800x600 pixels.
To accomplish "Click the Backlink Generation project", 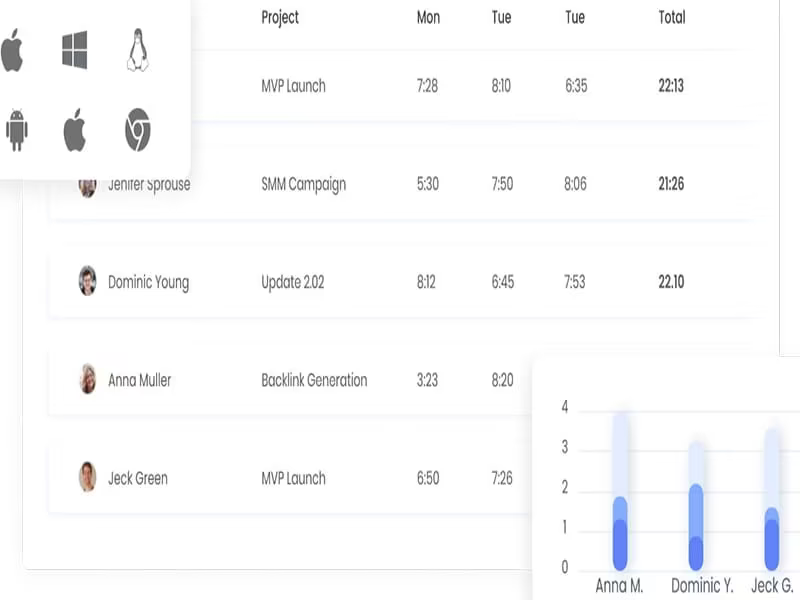I will pos(314,380).
